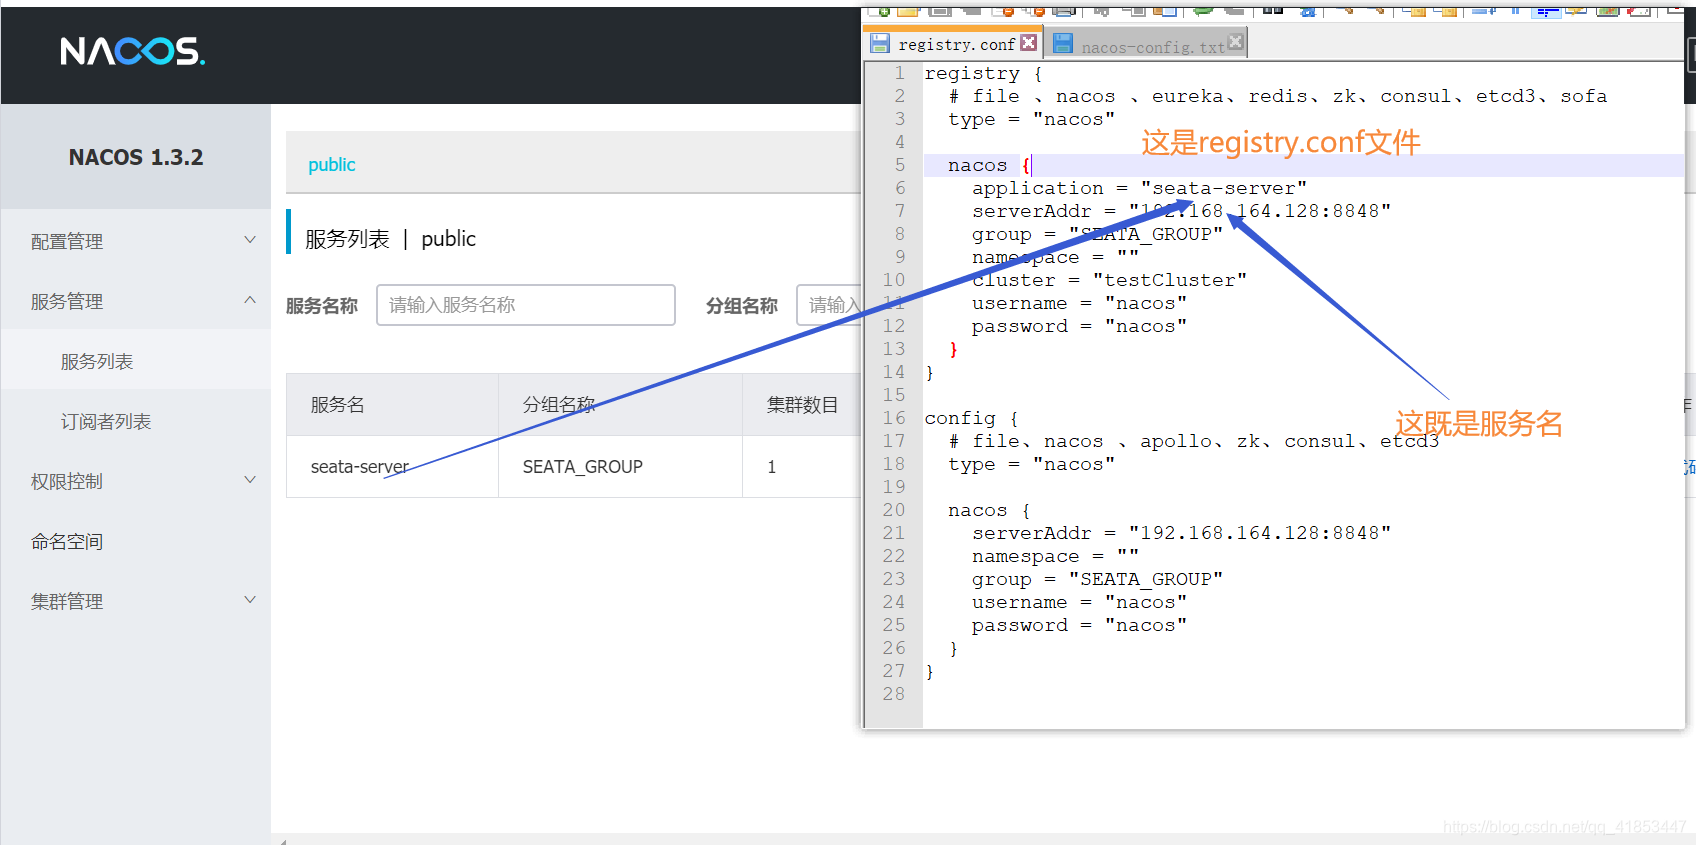Click the comment line listing apollo, zk, consul
Viewport: 1696px width, 845px height.
tap(1194, 441)
